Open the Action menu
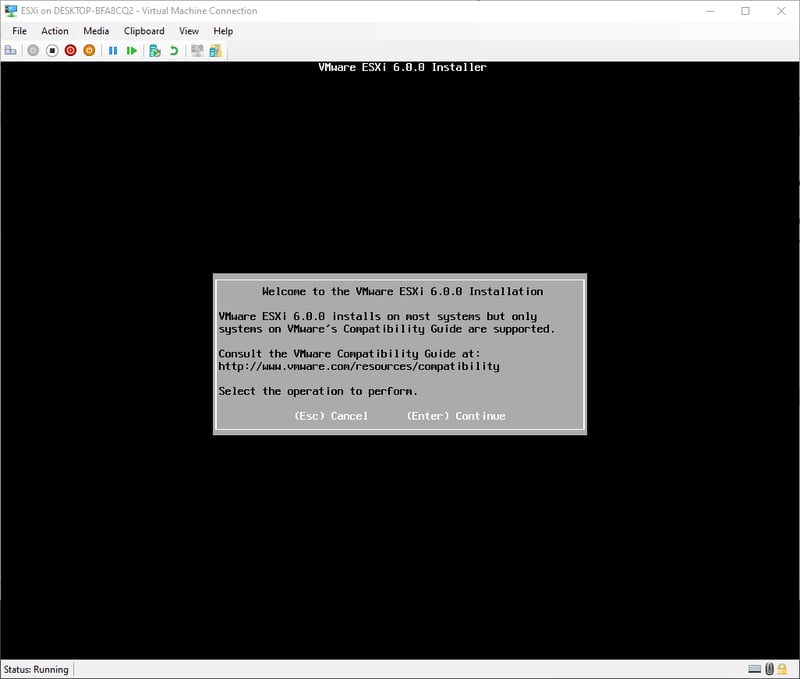Viewport: 800px width, 679px height. tap(55, 31)
